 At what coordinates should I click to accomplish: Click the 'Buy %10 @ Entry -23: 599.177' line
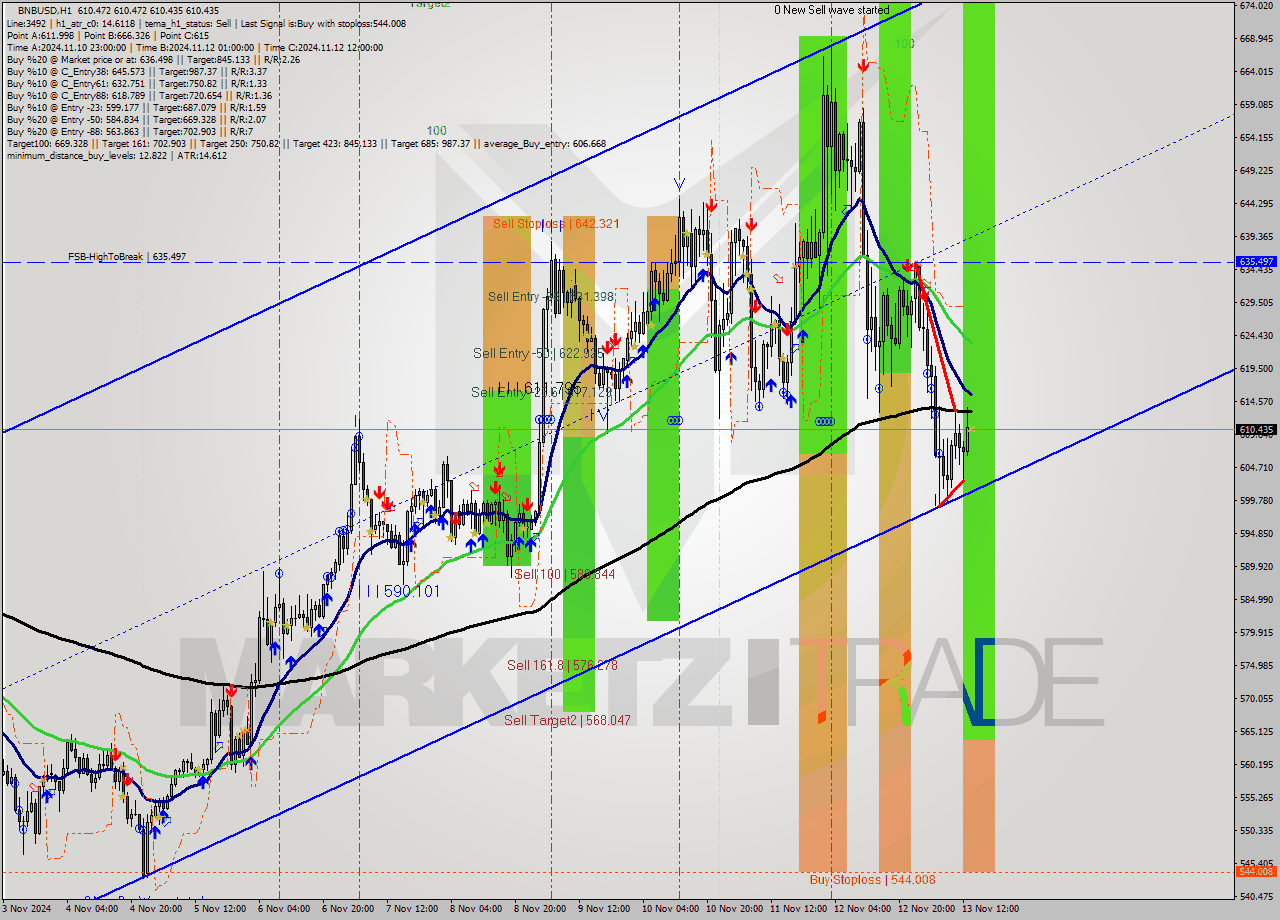tap(136, 107)
